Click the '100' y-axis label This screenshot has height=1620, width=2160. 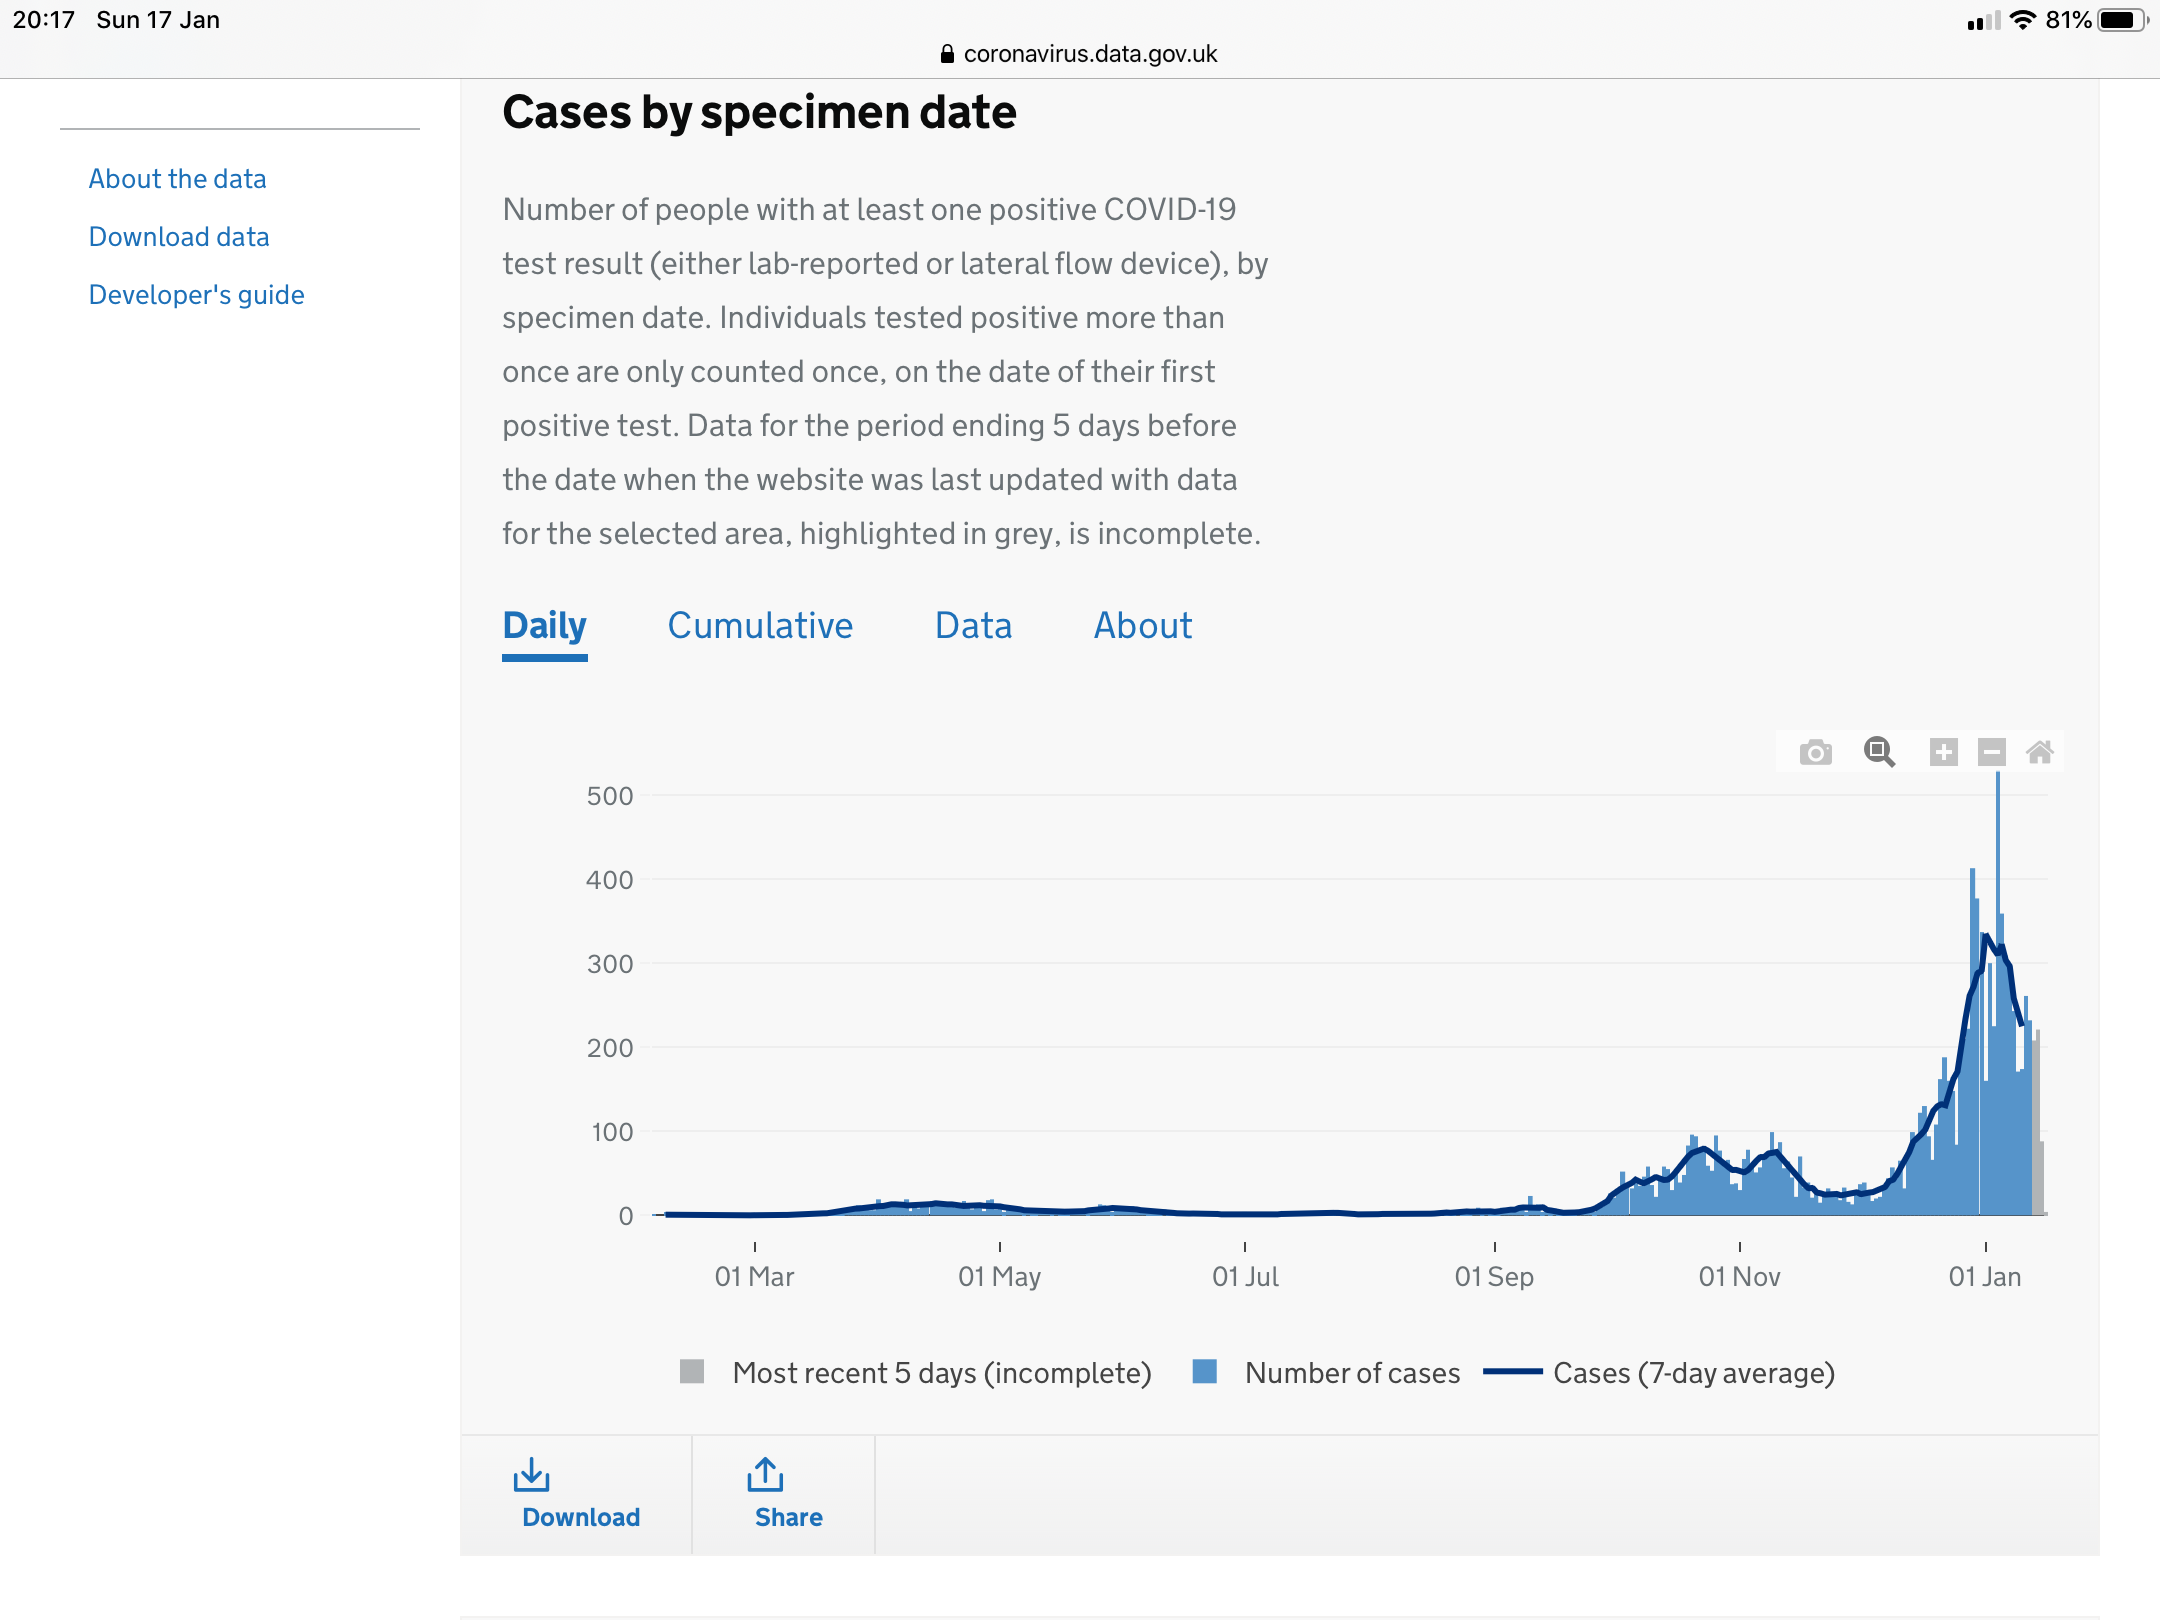(x=612, y=1132)
